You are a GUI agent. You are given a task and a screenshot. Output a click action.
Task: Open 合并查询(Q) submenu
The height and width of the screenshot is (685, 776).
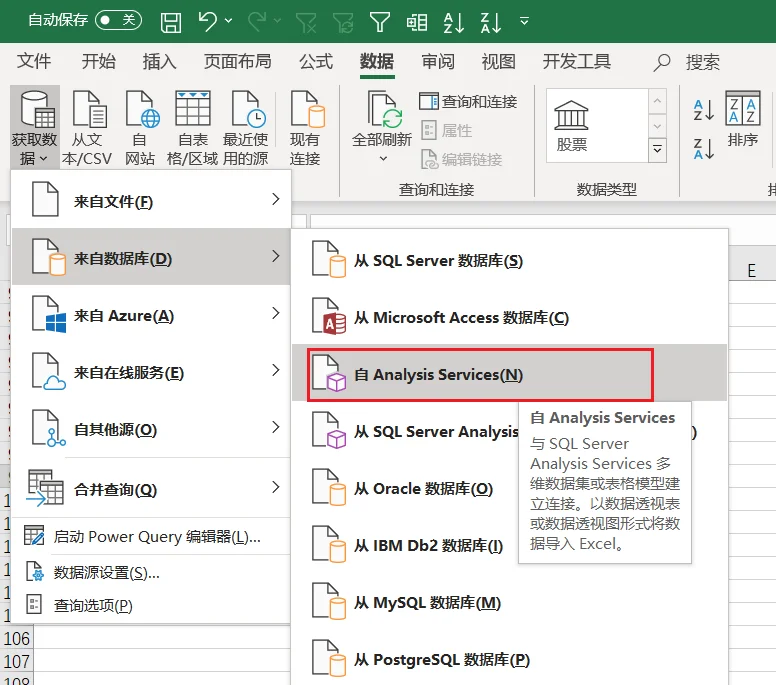pos(151,488)
